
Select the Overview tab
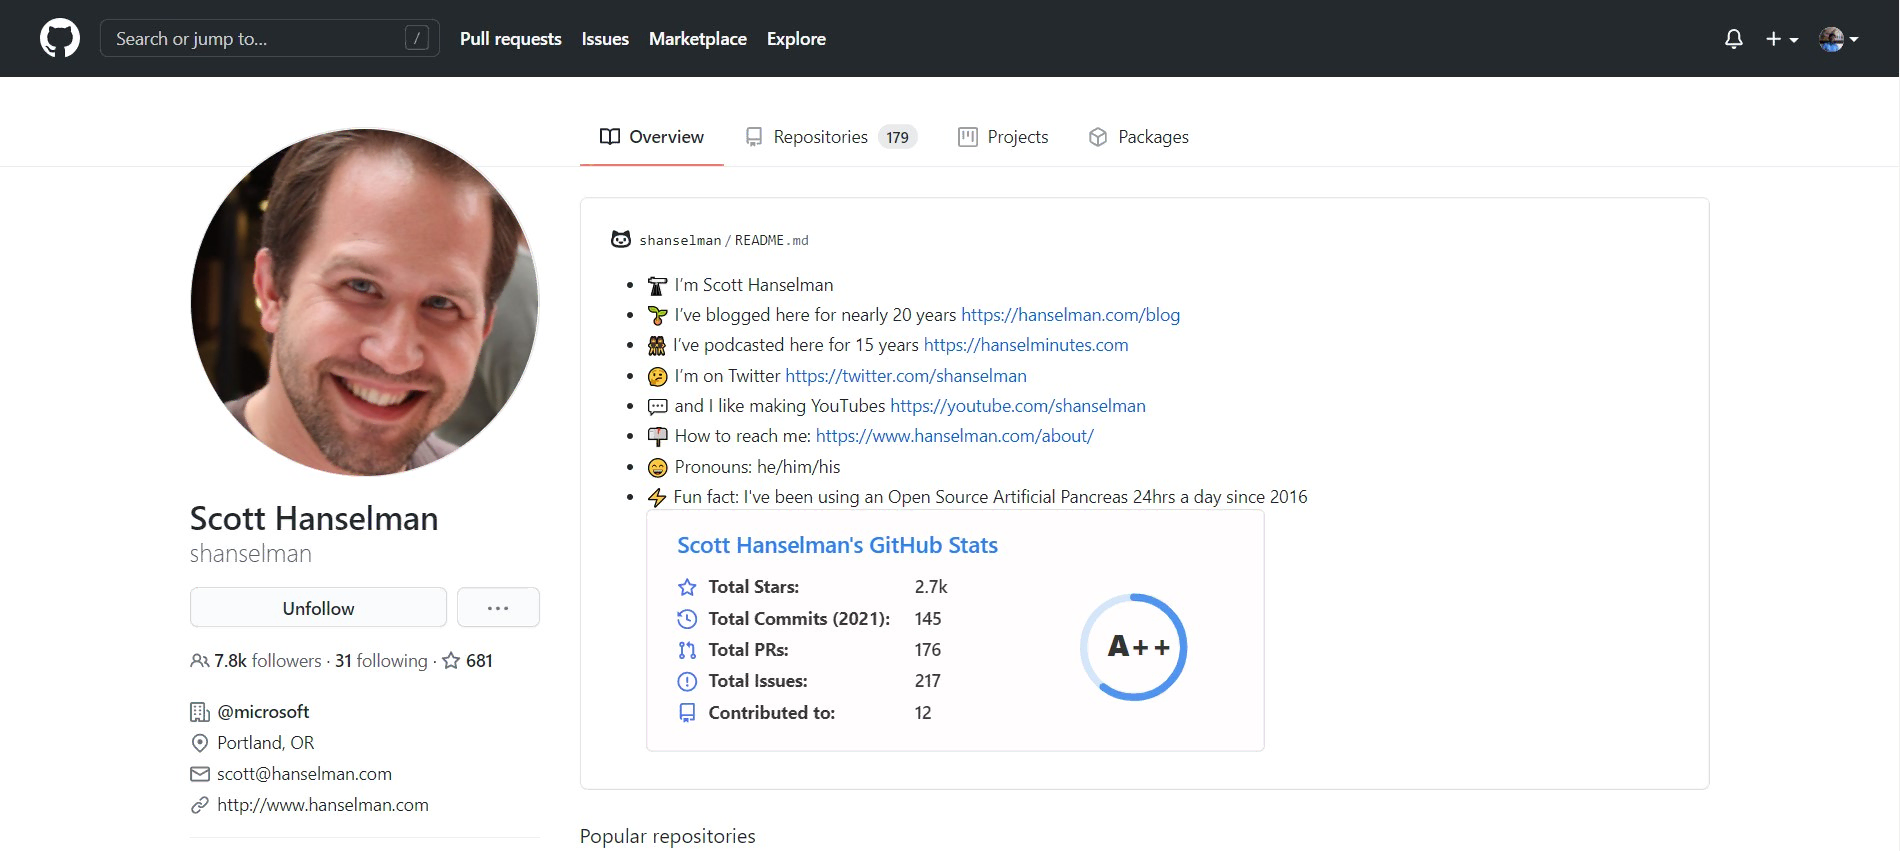(x=652, y=137)
